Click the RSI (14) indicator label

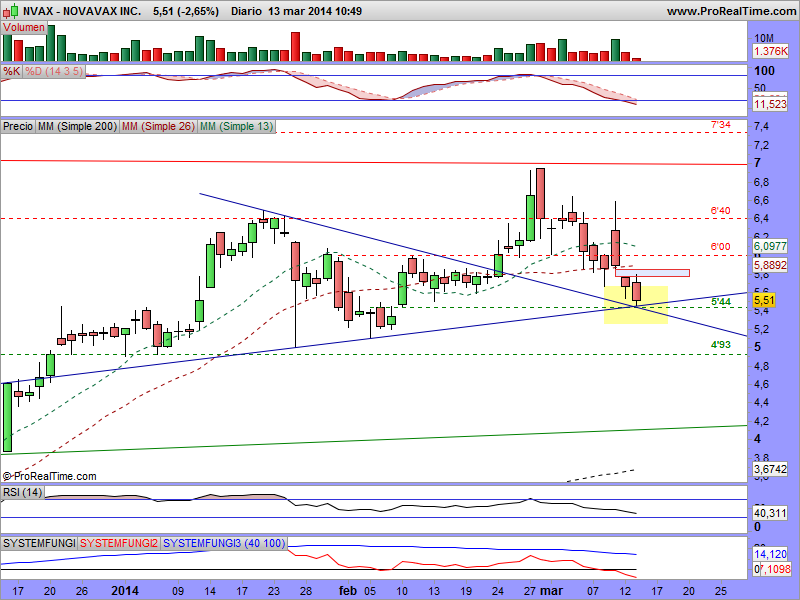point(21,491)
